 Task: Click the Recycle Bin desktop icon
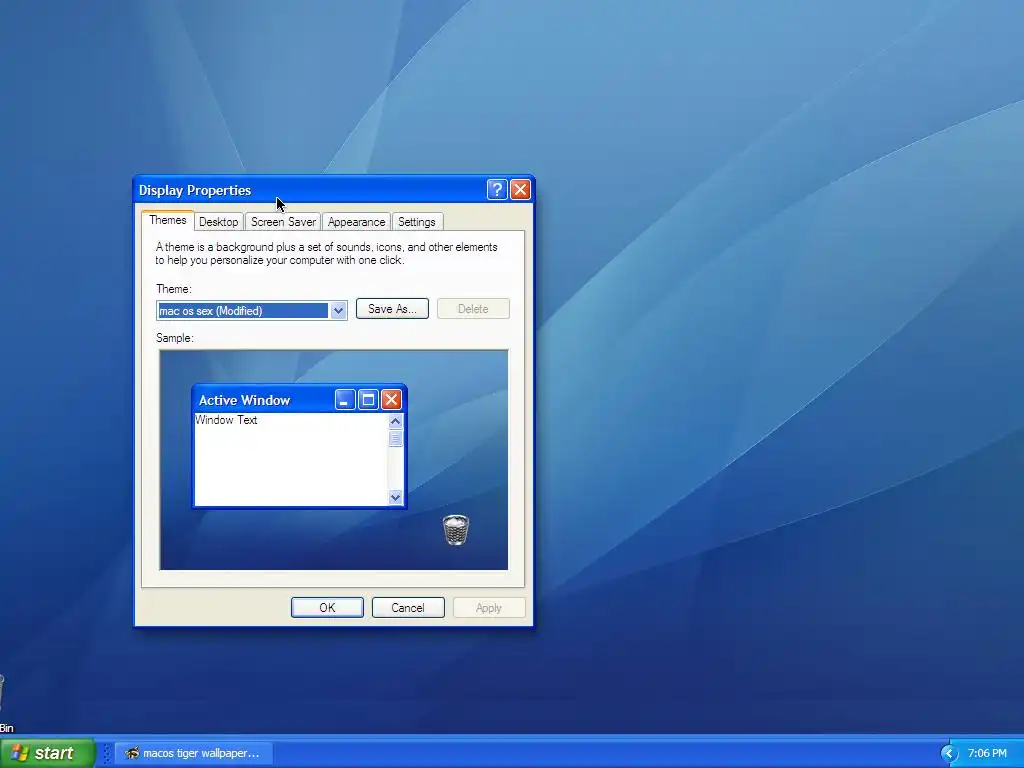(3, 702)
